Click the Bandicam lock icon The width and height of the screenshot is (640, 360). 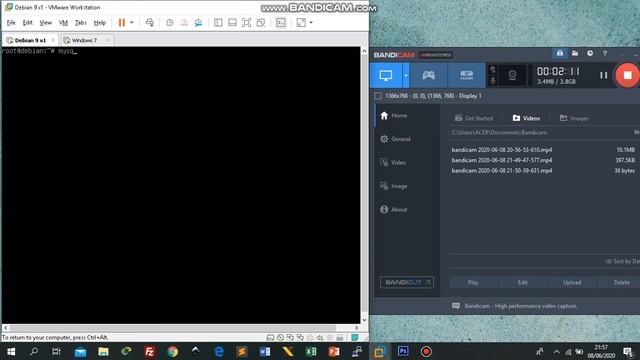tap(560, 53)
